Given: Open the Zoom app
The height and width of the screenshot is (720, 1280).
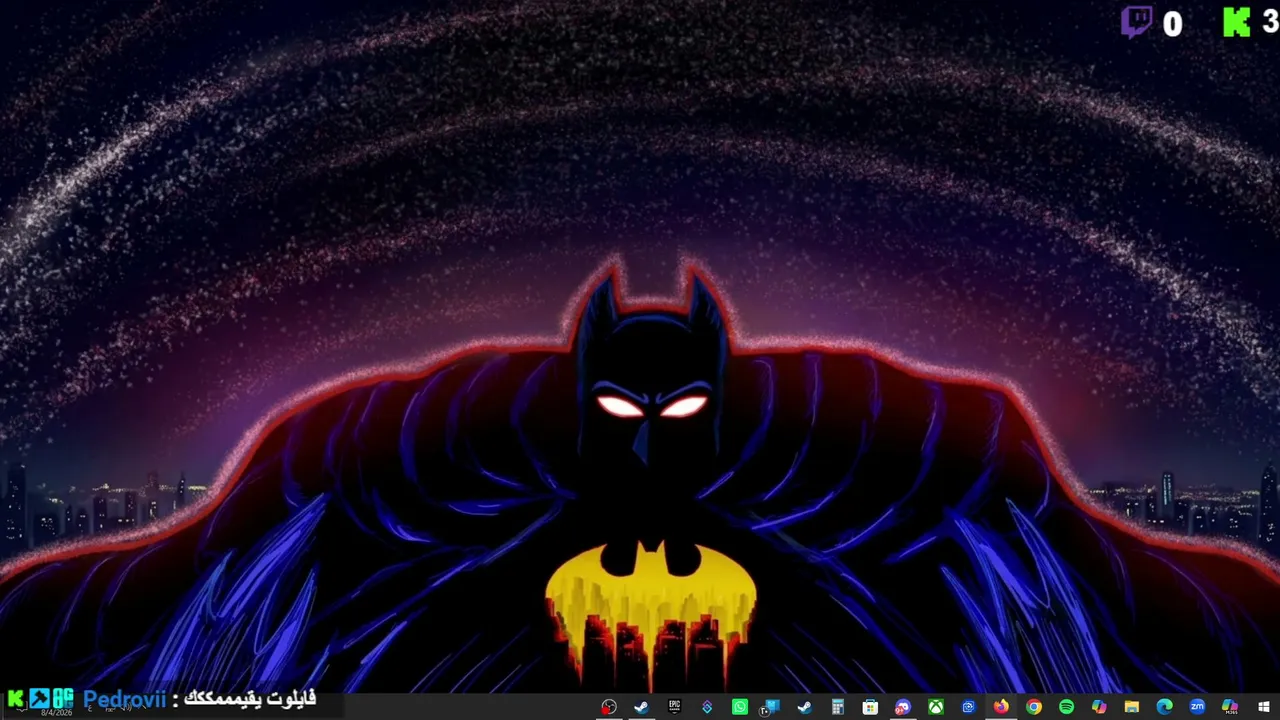Looking at the screenshot, I should point(1197,707).
